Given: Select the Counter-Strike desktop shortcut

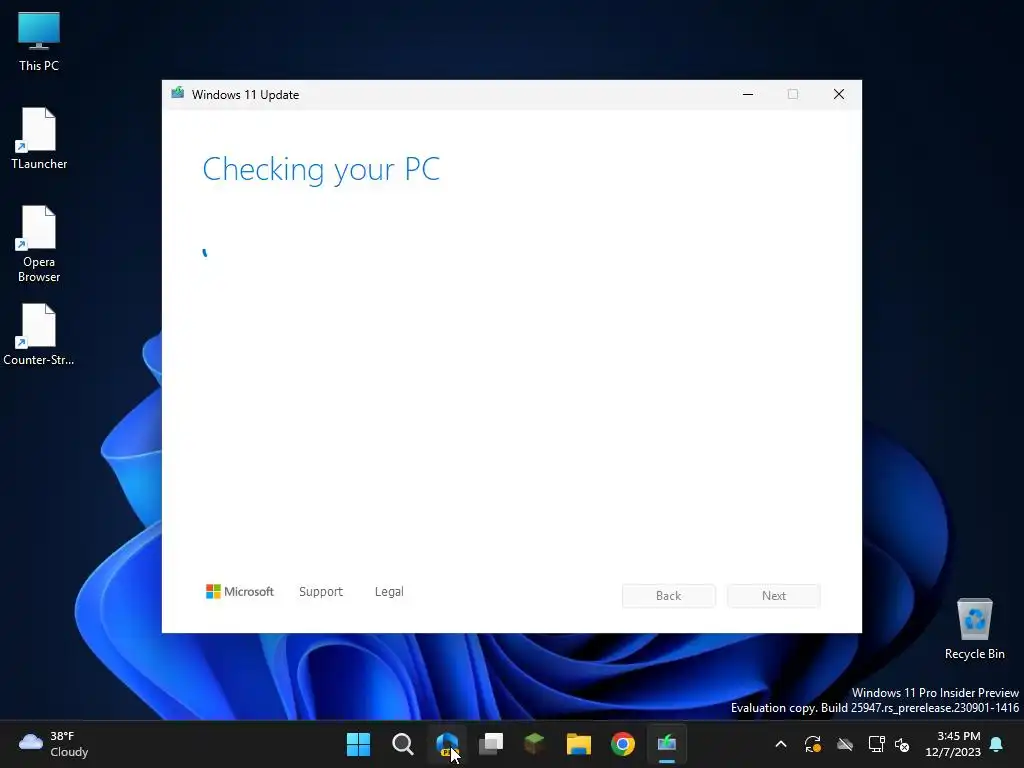Looking at the screenshot, I should (39, 334).
